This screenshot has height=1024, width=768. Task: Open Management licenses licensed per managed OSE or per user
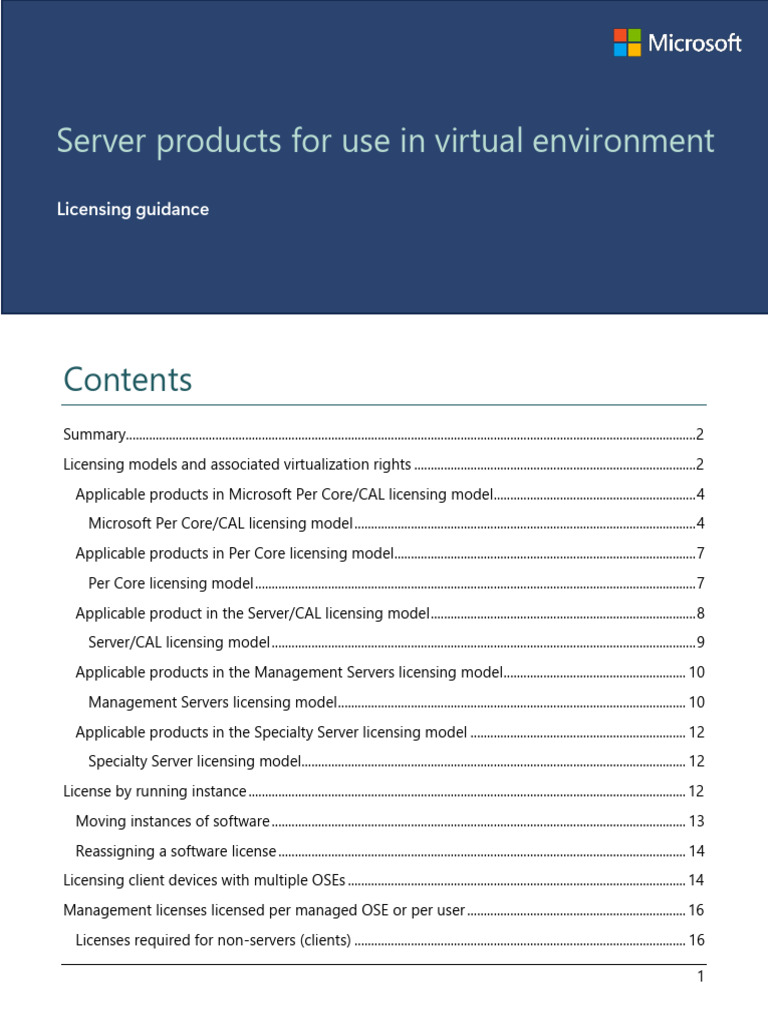point(383,910)
